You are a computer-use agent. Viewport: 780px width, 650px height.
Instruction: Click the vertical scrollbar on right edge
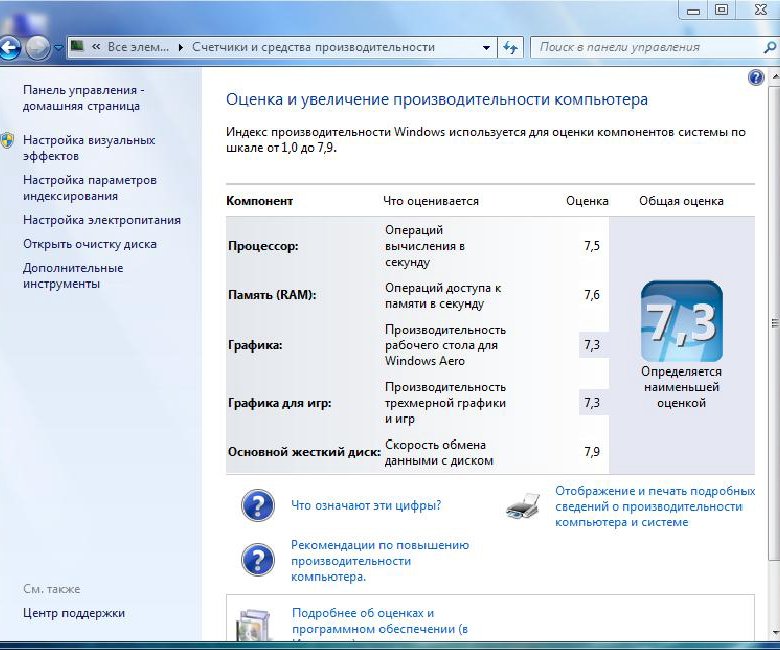pos(774,322)
